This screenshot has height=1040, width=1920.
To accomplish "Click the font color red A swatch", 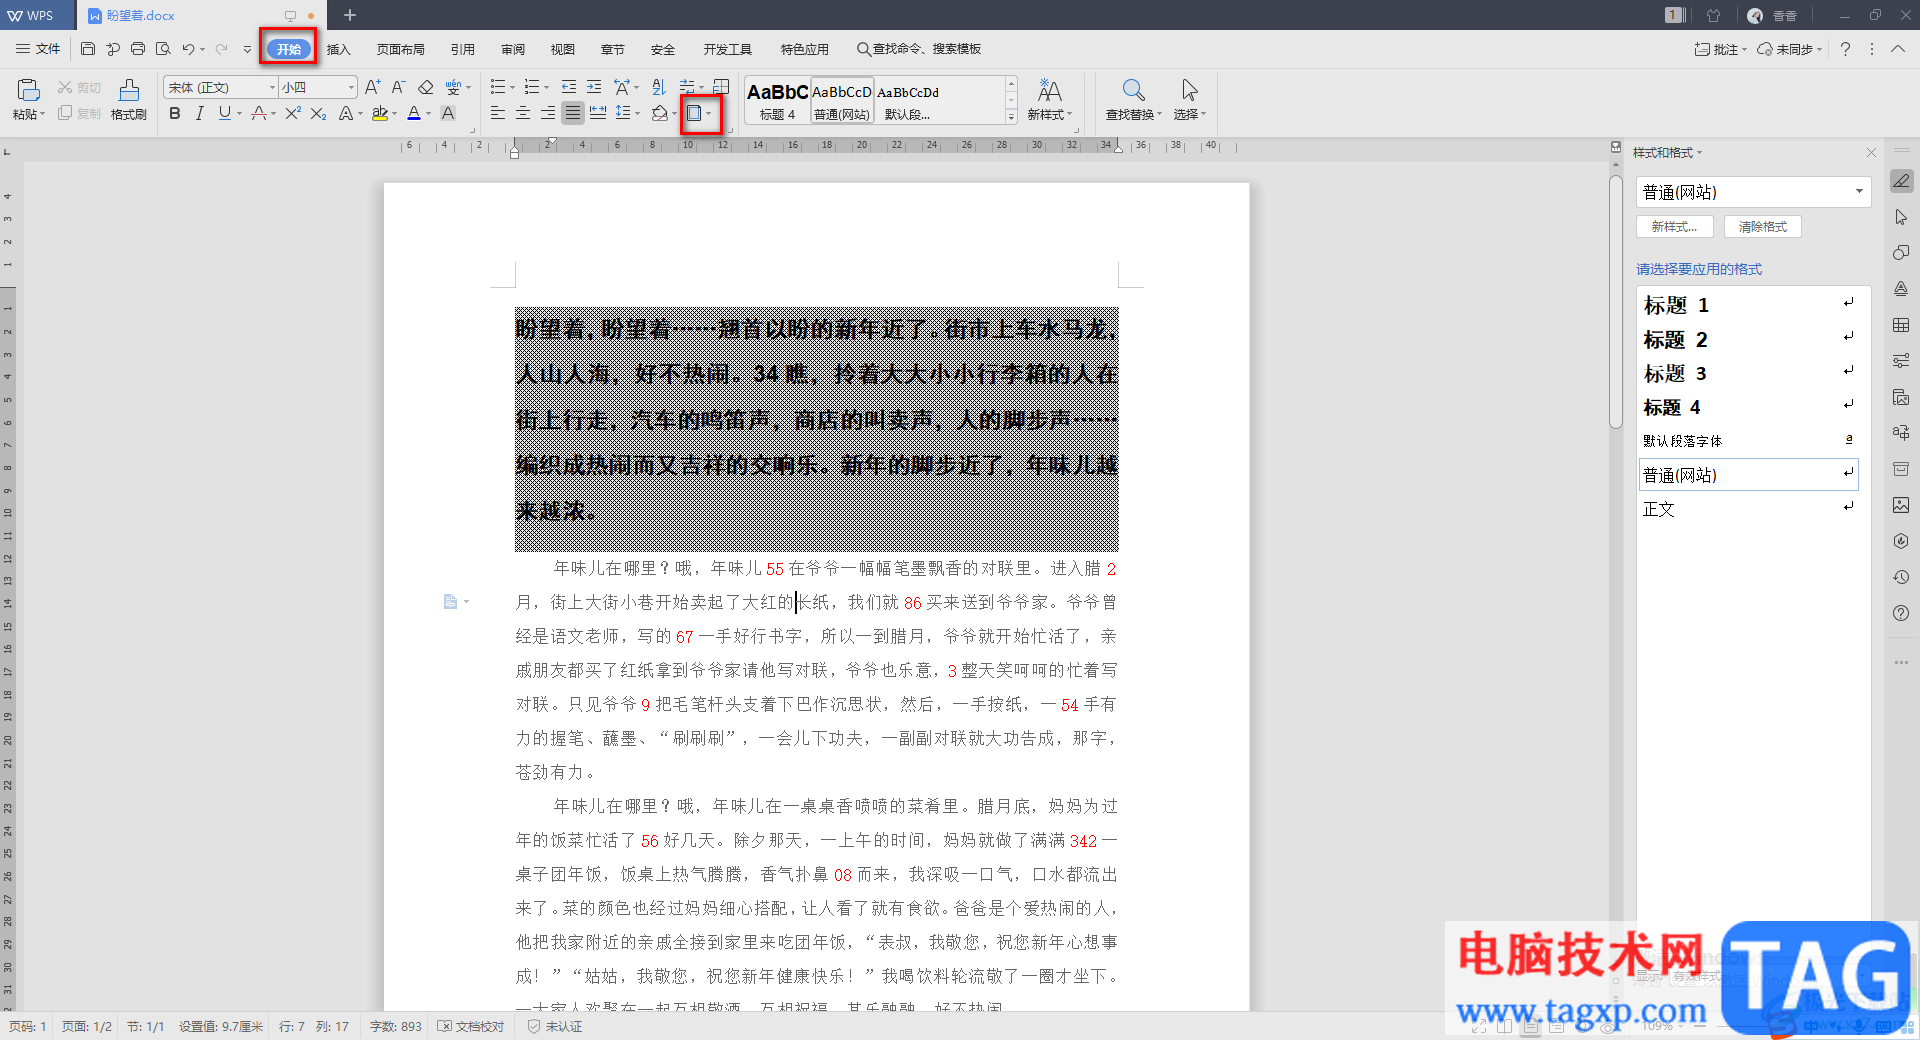I will (x=414, y=114).
